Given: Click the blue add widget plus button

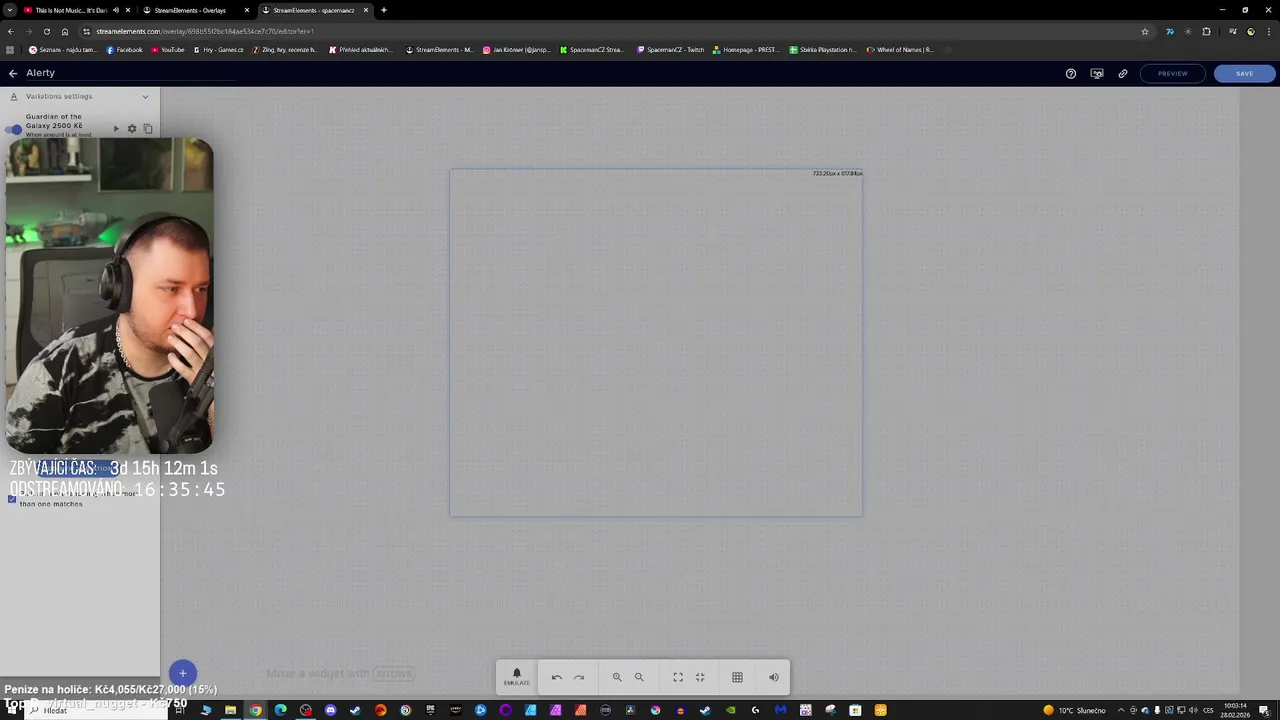Looking at the screenshot, I should click(x=183, y=673).
